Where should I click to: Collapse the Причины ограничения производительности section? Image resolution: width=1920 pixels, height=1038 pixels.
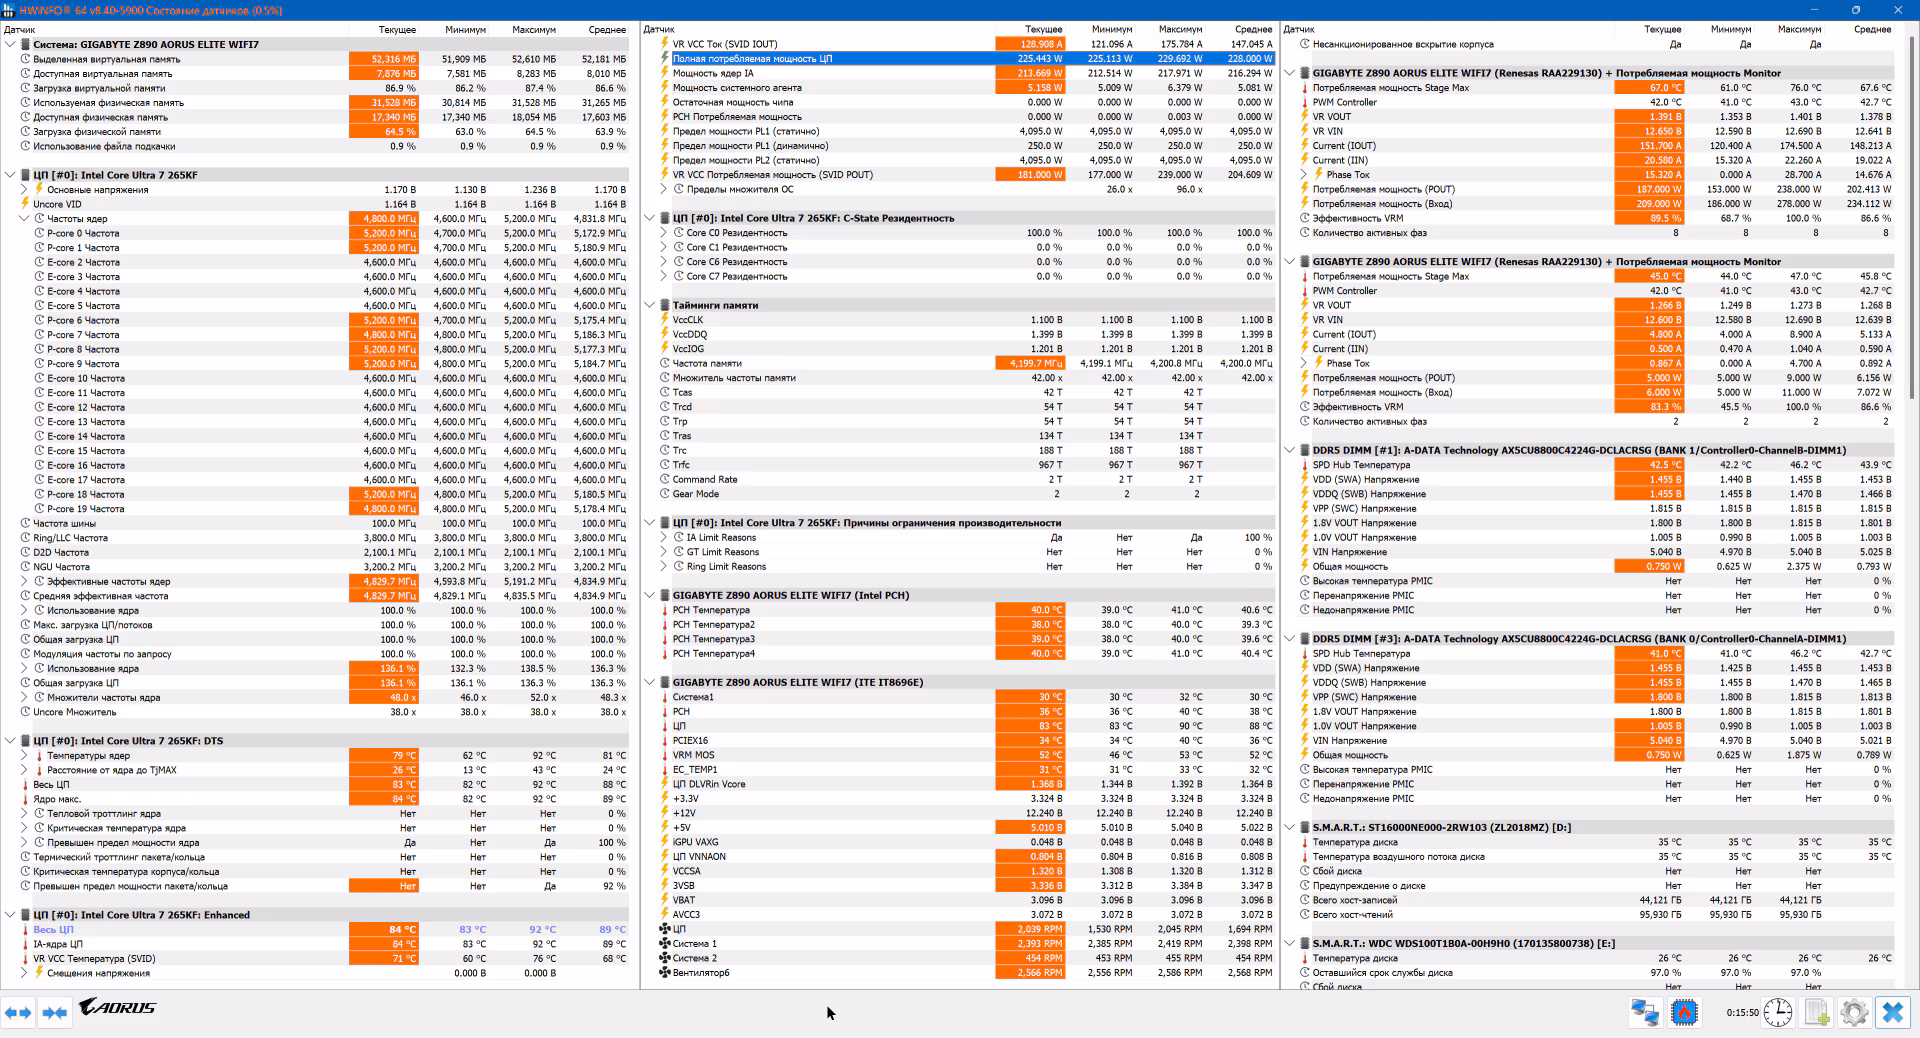click(650, 523)
